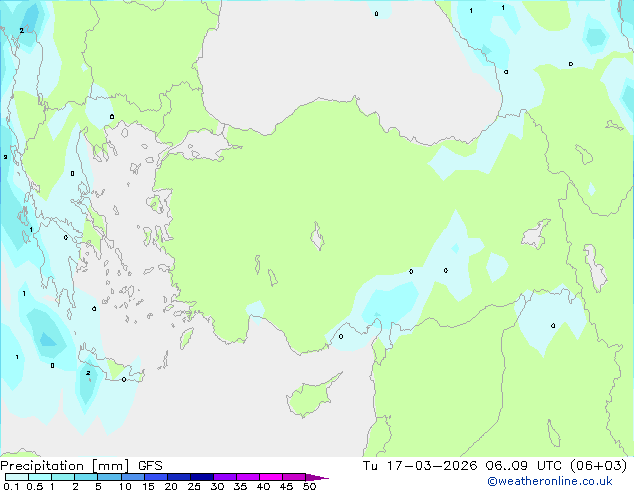The height and width of the screenshot is (490, 634).
Task: Select the blue legend swatch between 10 and 15
Action: [x=133, y=477]
